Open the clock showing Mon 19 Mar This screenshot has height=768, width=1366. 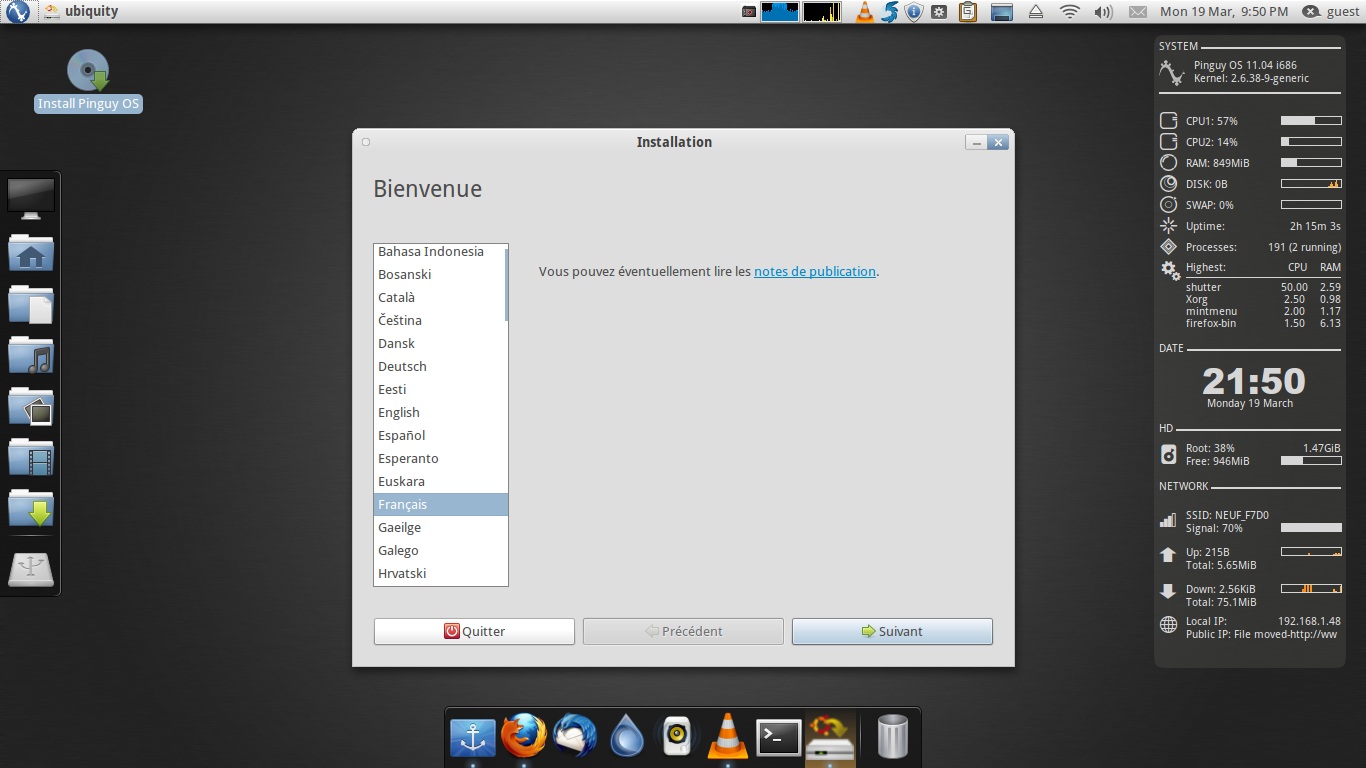point(1224,12)
